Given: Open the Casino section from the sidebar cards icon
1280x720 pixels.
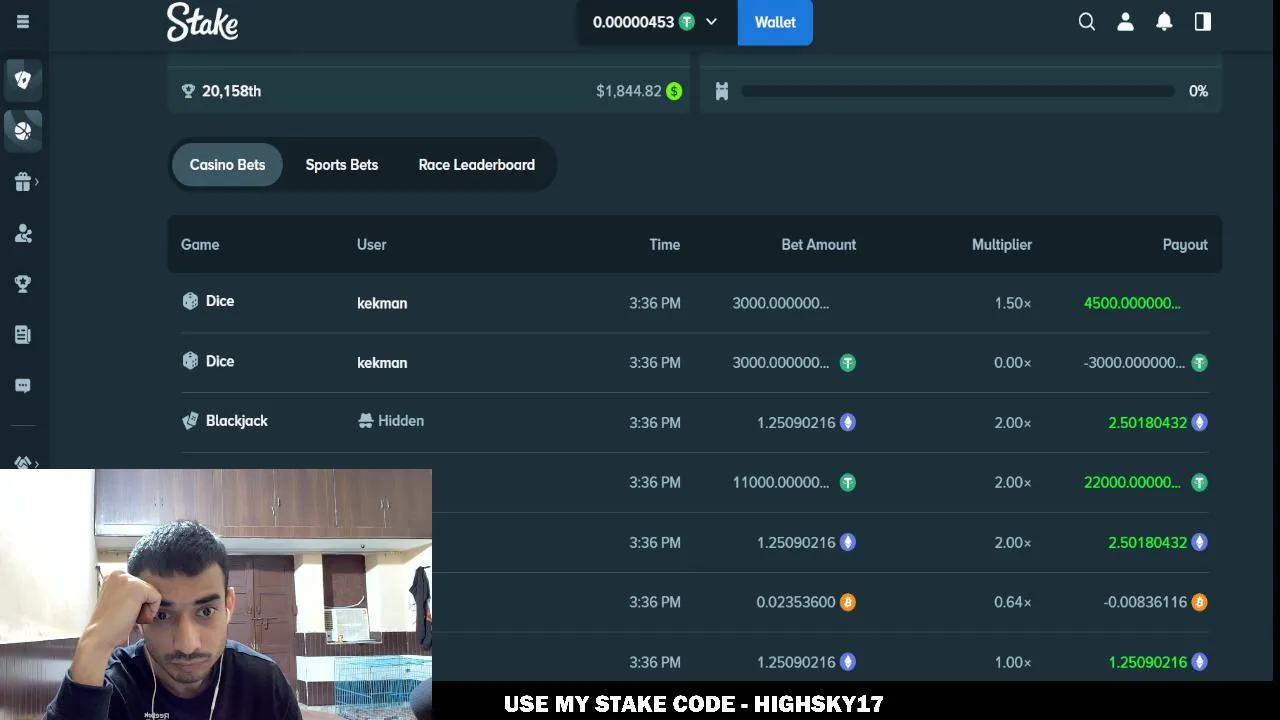Looking at the screenshot, I should coord(23,79).
